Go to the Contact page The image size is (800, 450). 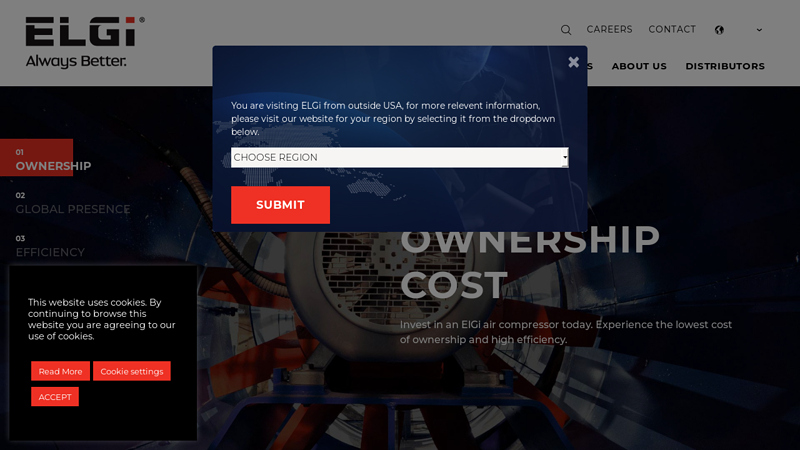(672, 30)
